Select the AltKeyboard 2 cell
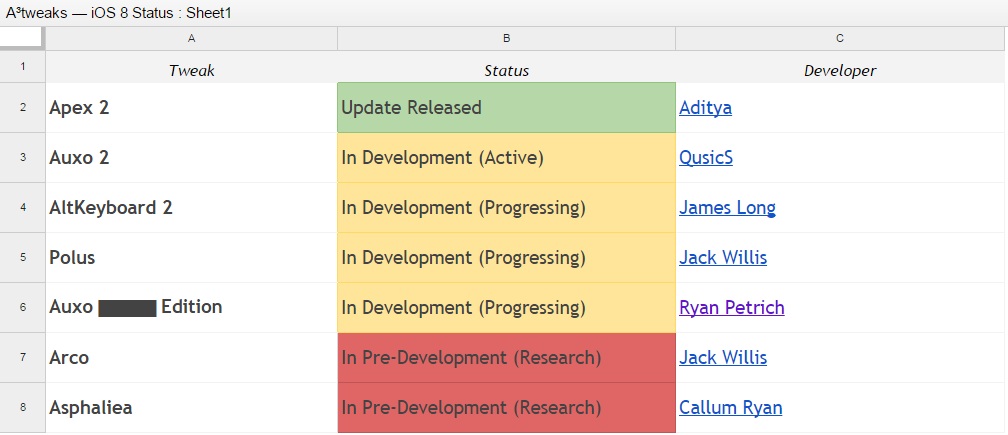The image size is (1008, 435). [192, 208]
